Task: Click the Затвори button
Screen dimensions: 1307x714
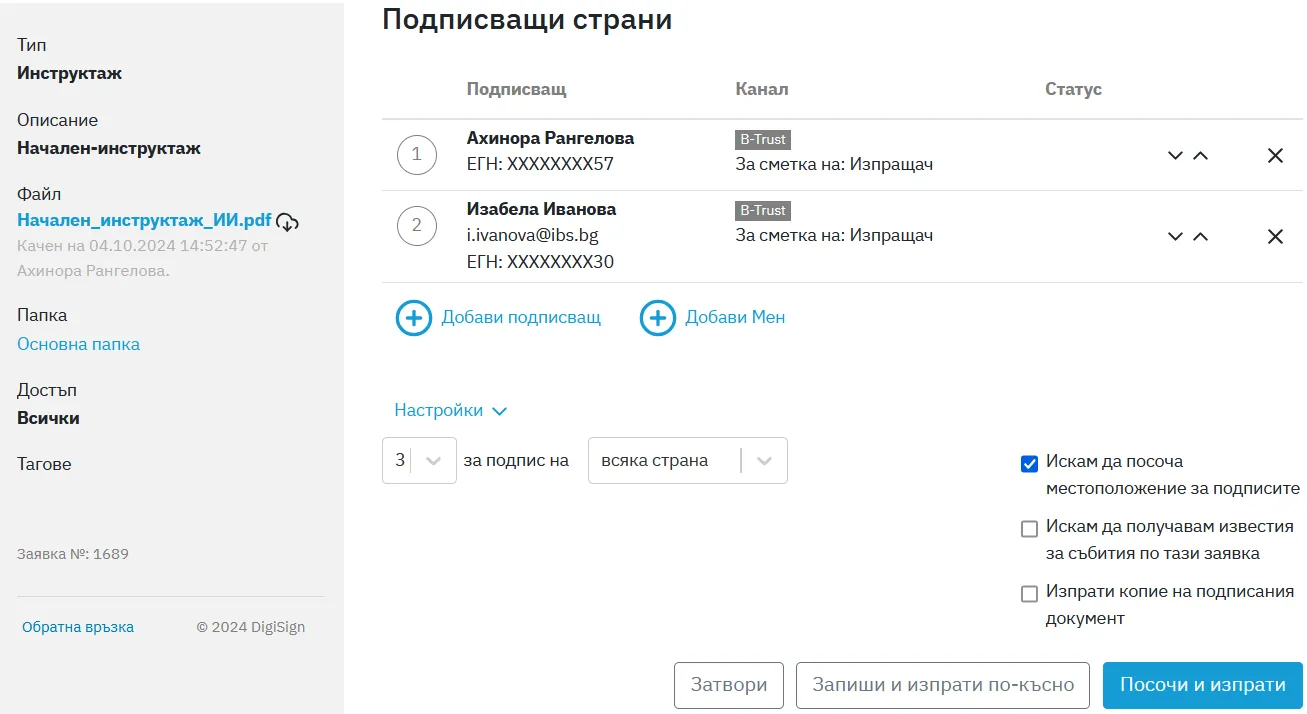Action: click(x=729, y=685)
